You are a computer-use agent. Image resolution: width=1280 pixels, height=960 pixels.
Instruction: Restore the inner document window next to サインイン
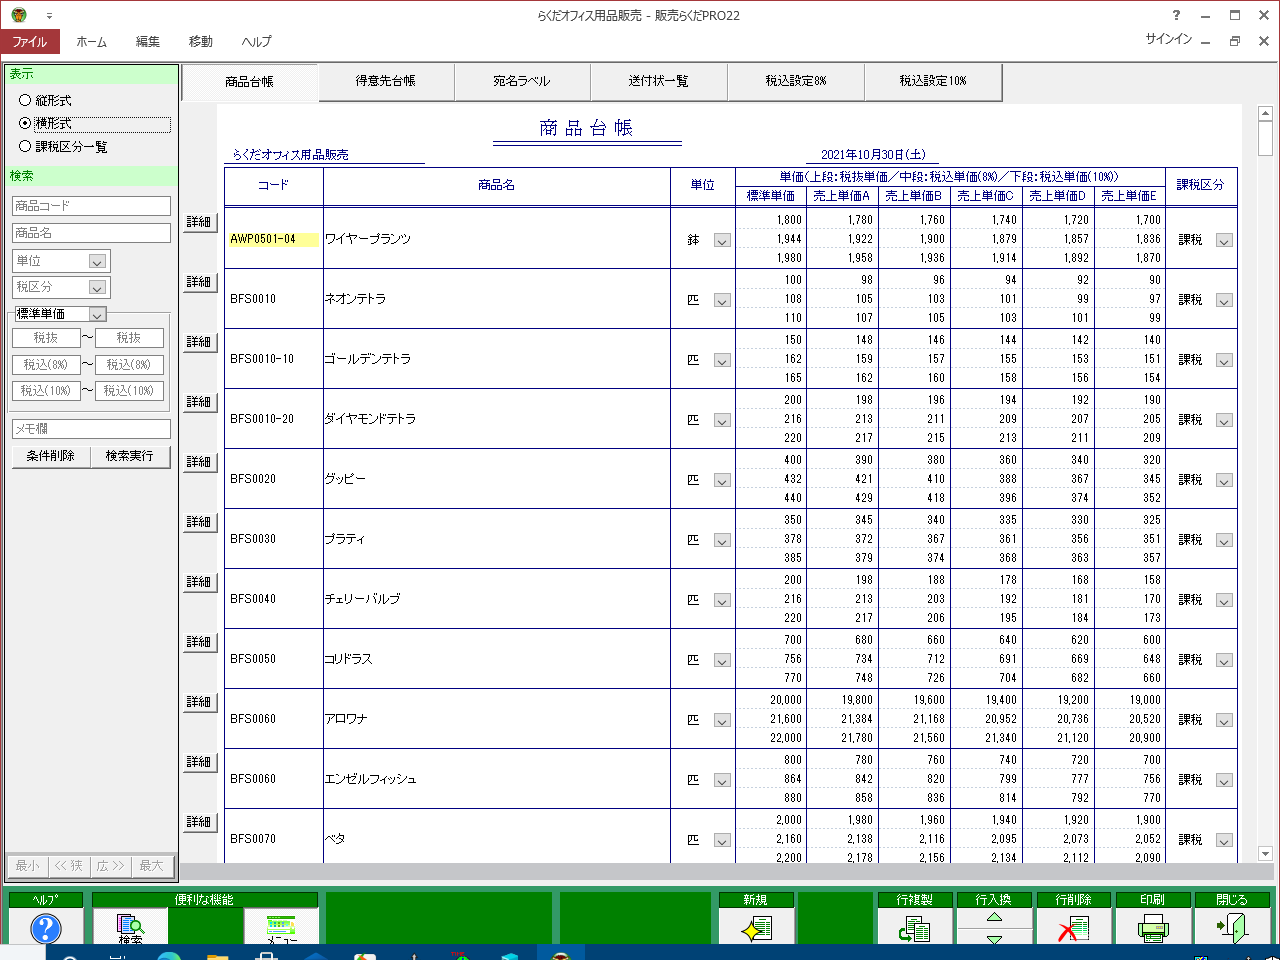coord(1235,41)
